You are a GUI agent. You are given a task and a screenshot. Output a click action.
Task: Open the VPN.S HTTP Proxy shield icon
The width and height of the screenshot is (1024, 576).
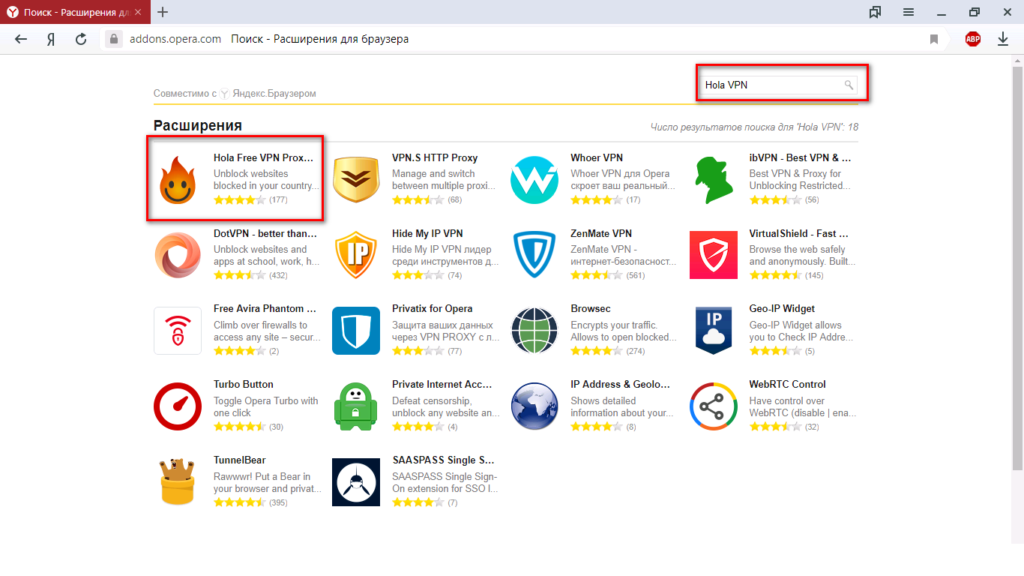click(356, 179)
